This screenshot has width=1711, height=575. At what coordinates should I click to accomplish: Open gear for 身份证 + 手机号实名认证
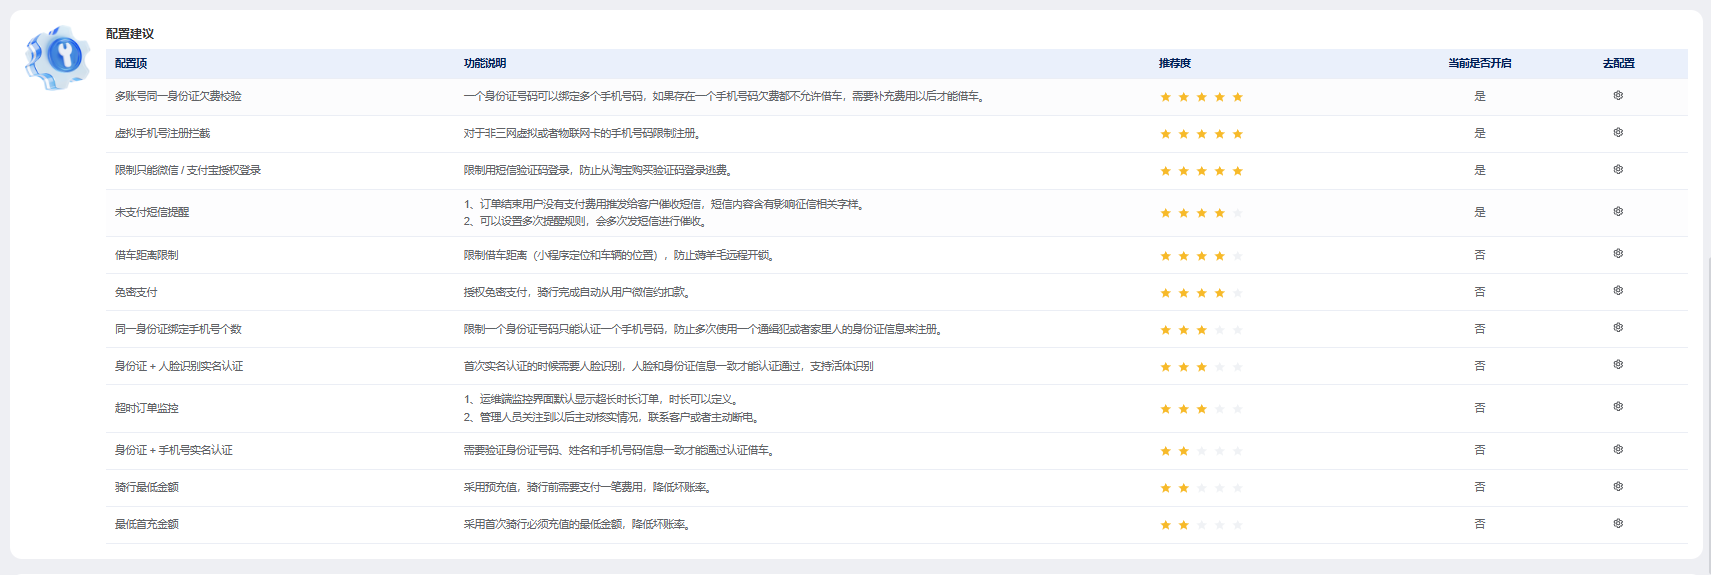pos(1618,450)
